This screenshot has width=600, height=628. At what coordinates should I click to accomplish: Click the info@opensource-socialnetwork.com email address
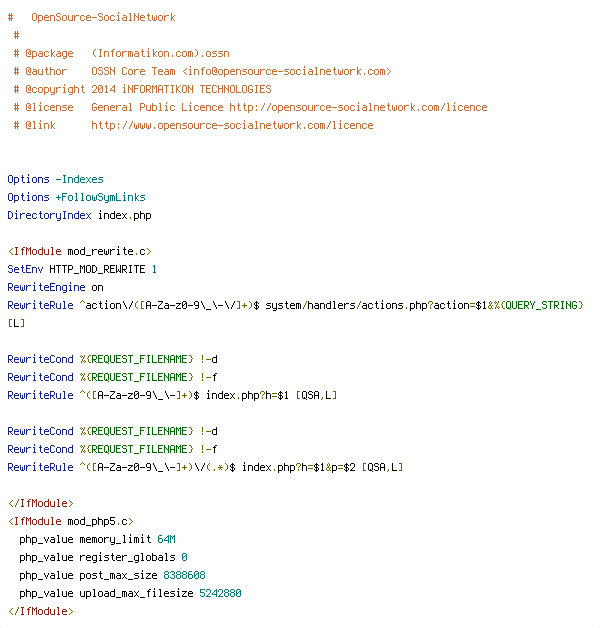pyautogui.click(x=287, y=71)
